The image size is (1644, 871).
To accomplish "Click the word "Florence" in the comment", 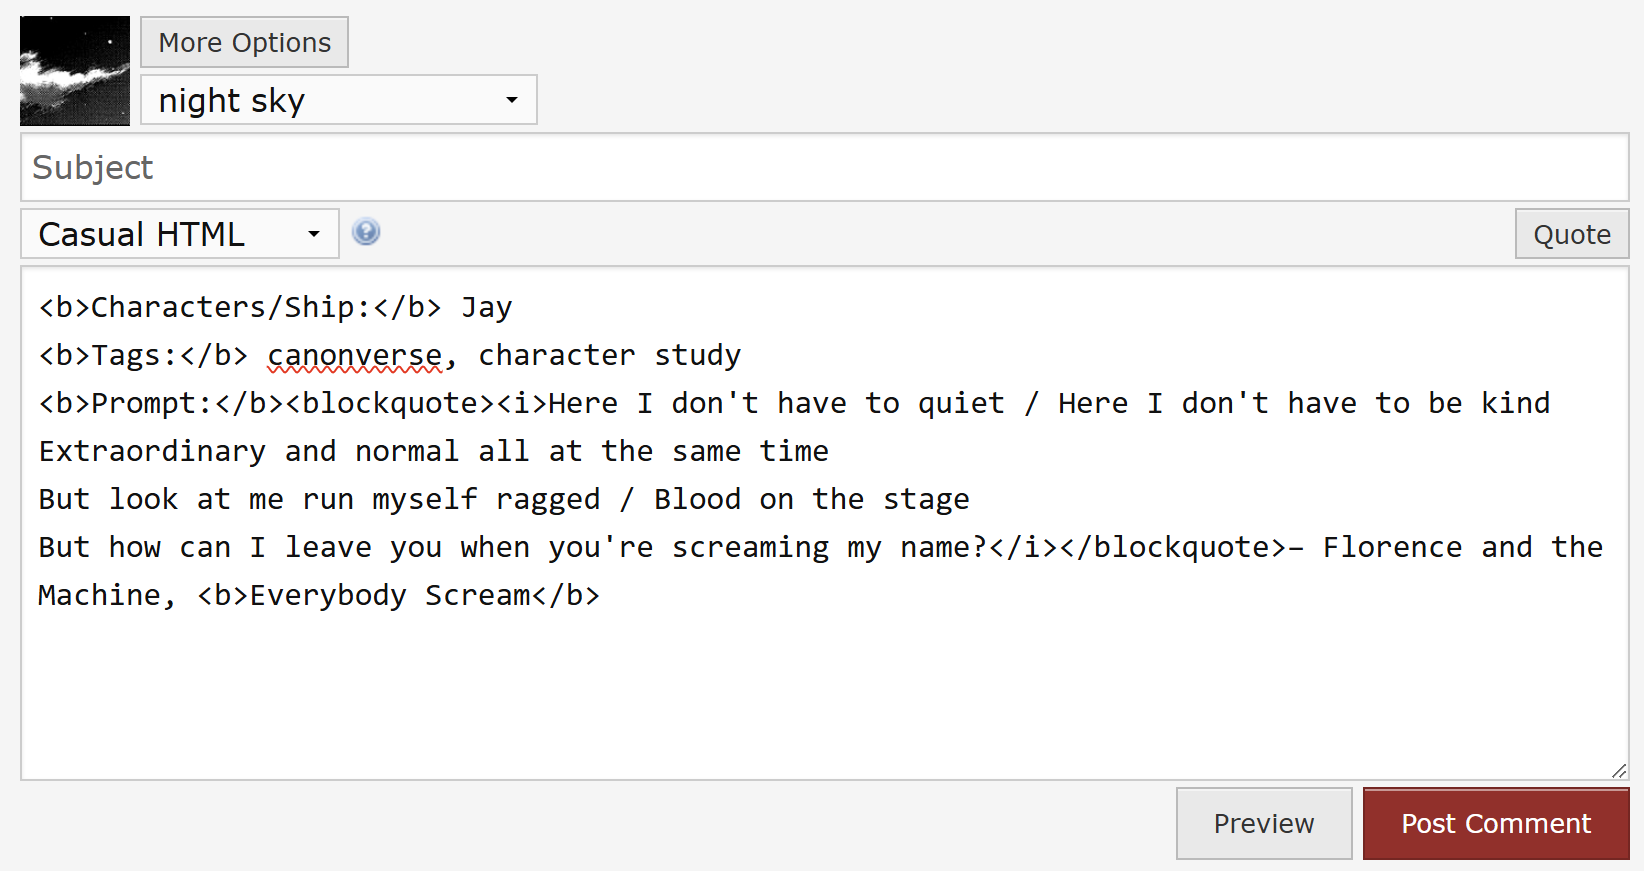I will 1391,548.
